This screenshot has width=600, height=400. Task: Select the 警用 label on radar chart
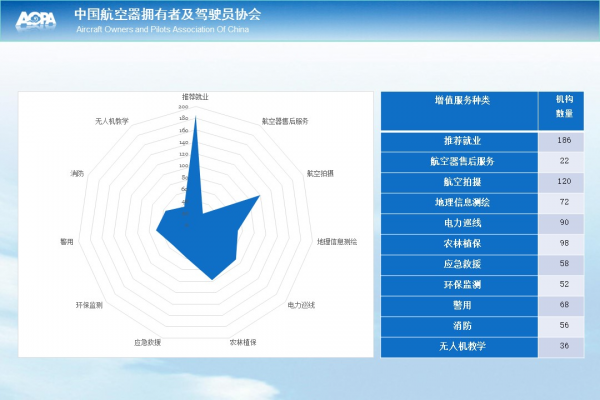click(67, 242)
